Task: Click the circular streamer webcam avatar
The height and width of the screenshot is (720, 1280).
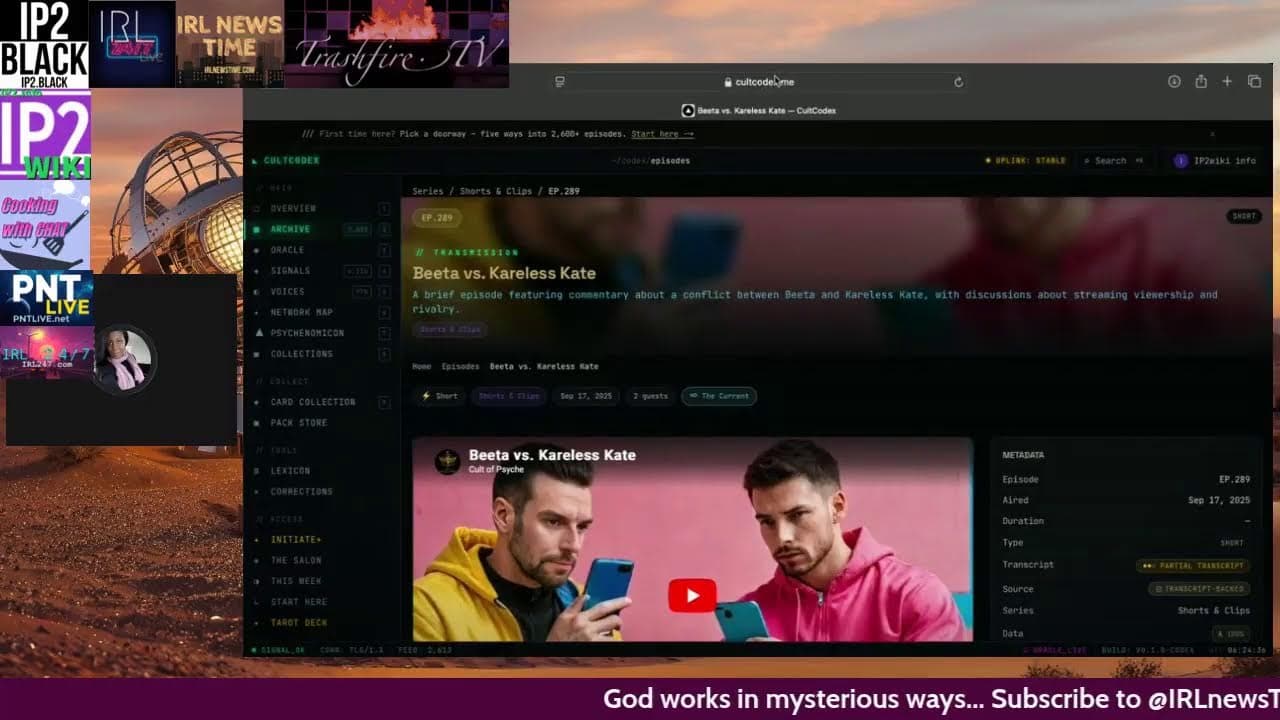Action: click(x=124, y=358)
